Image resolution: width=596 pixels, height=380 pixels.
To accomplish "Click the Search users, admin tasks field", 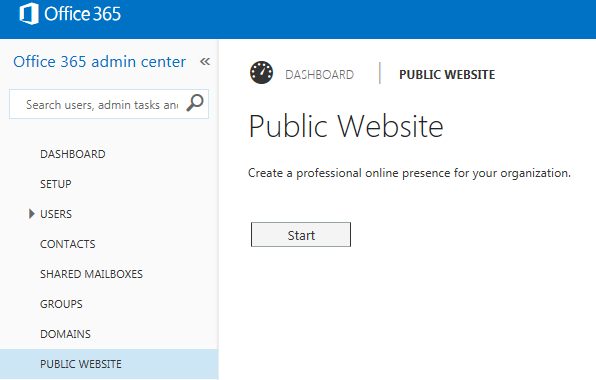I will pos(109,104).
